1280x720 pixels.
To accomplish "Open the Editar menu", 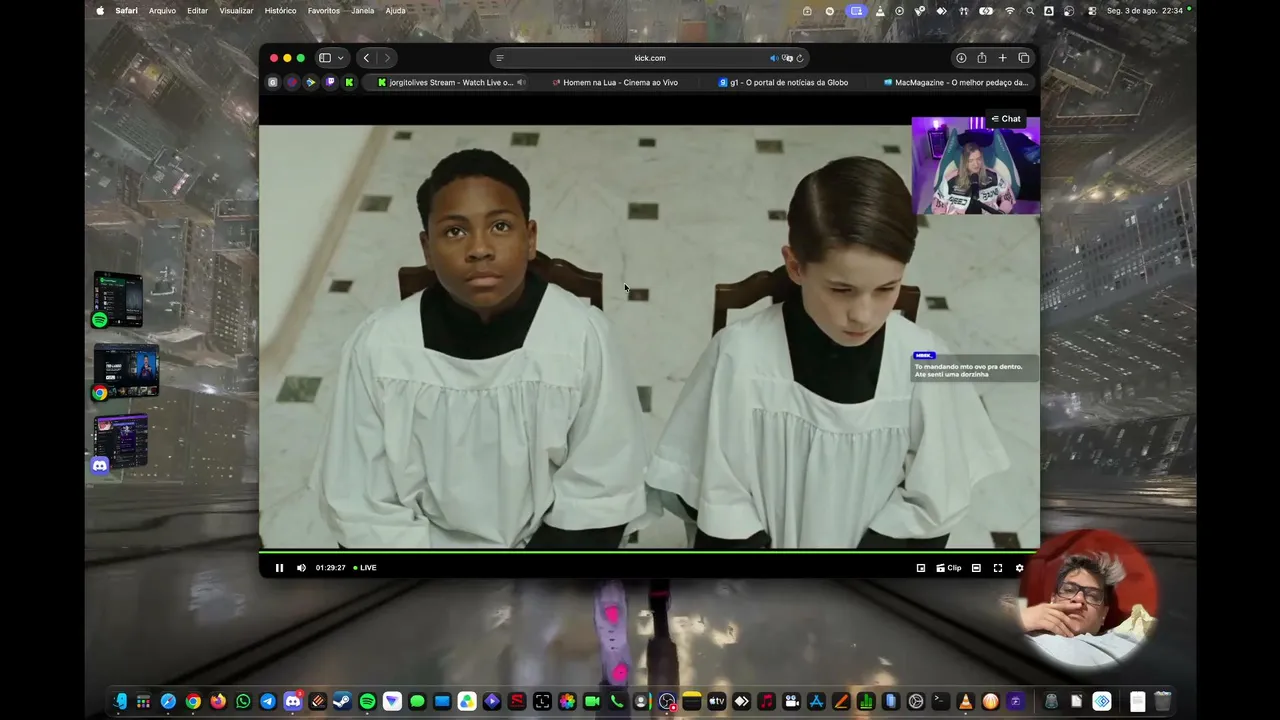I will [198, 11].
